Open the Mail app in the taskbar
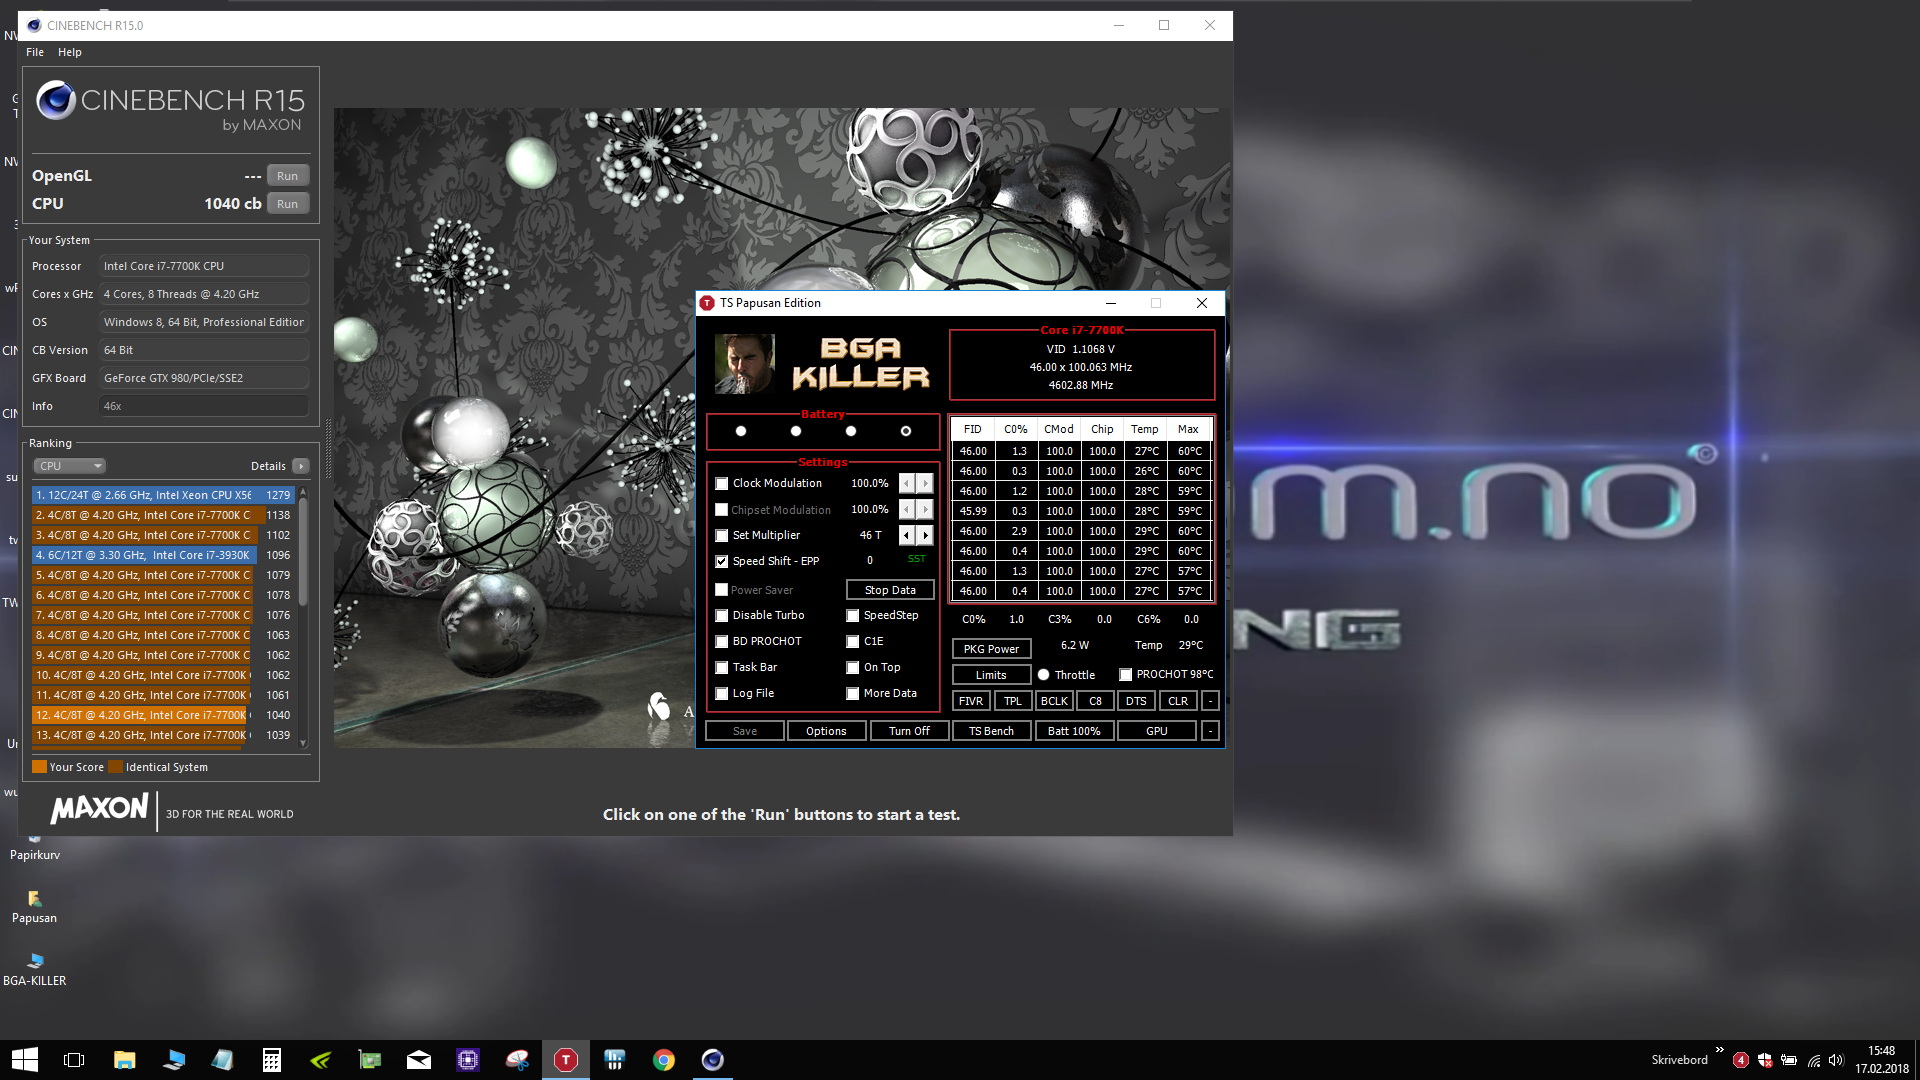The image size is (1920, 1080). [419, 1060]
